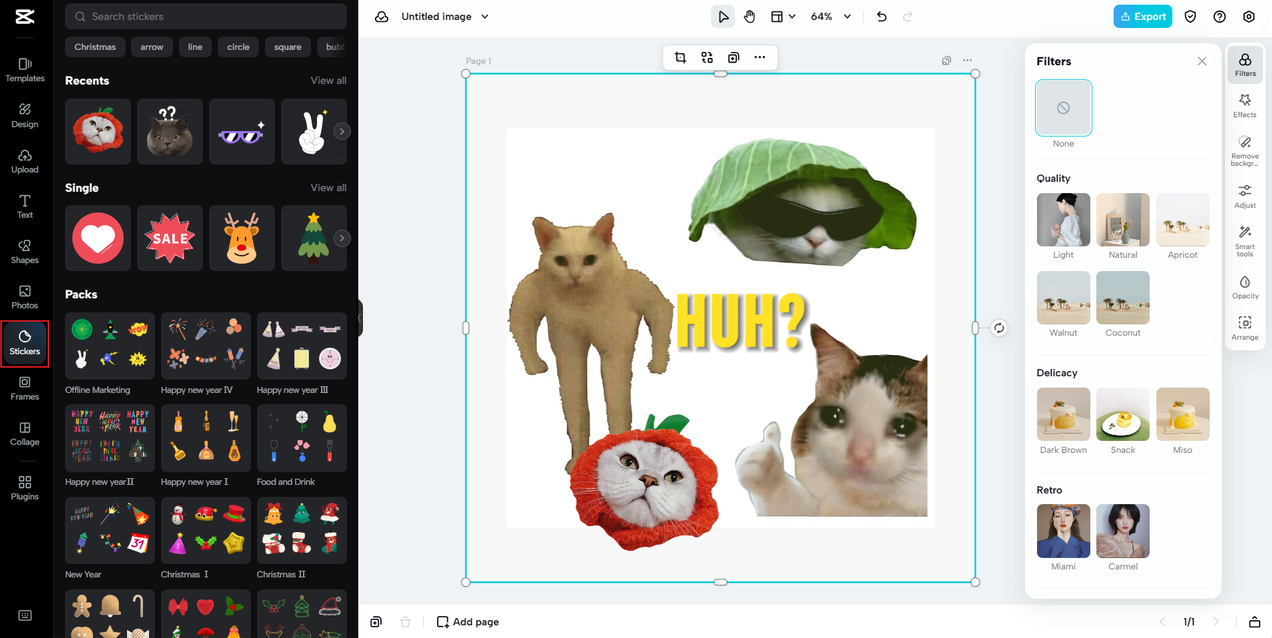Click View all next to Single
Screen dimensions: 1272x638
click(x=328, y=187)
